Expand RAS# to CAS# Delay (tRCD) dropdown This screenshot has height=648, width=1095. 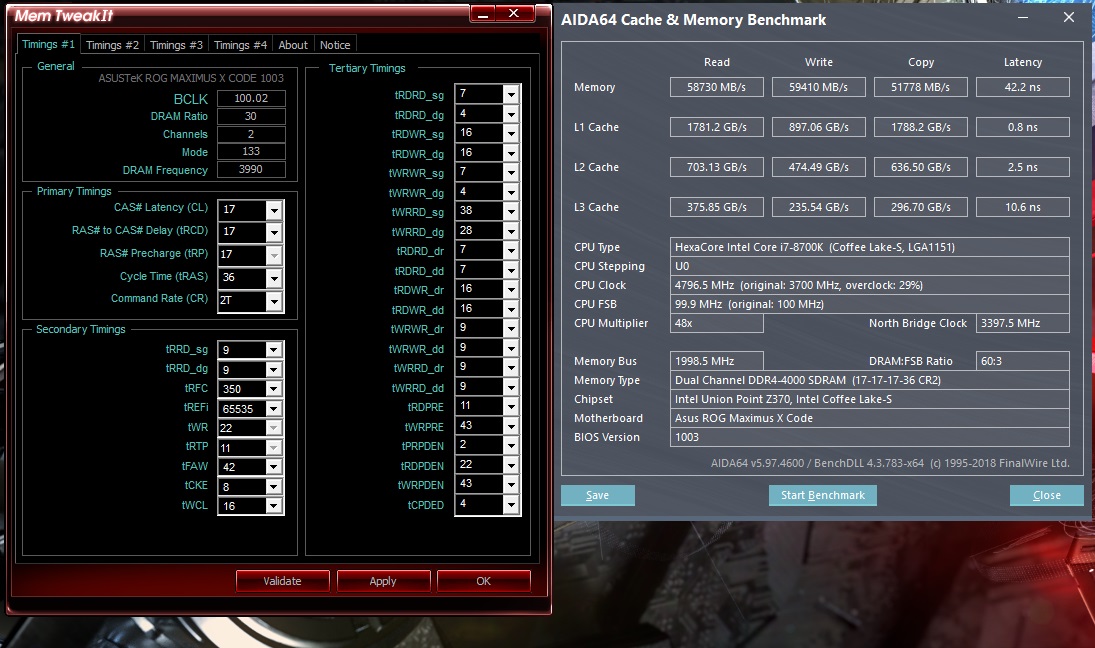pos(274,232)
